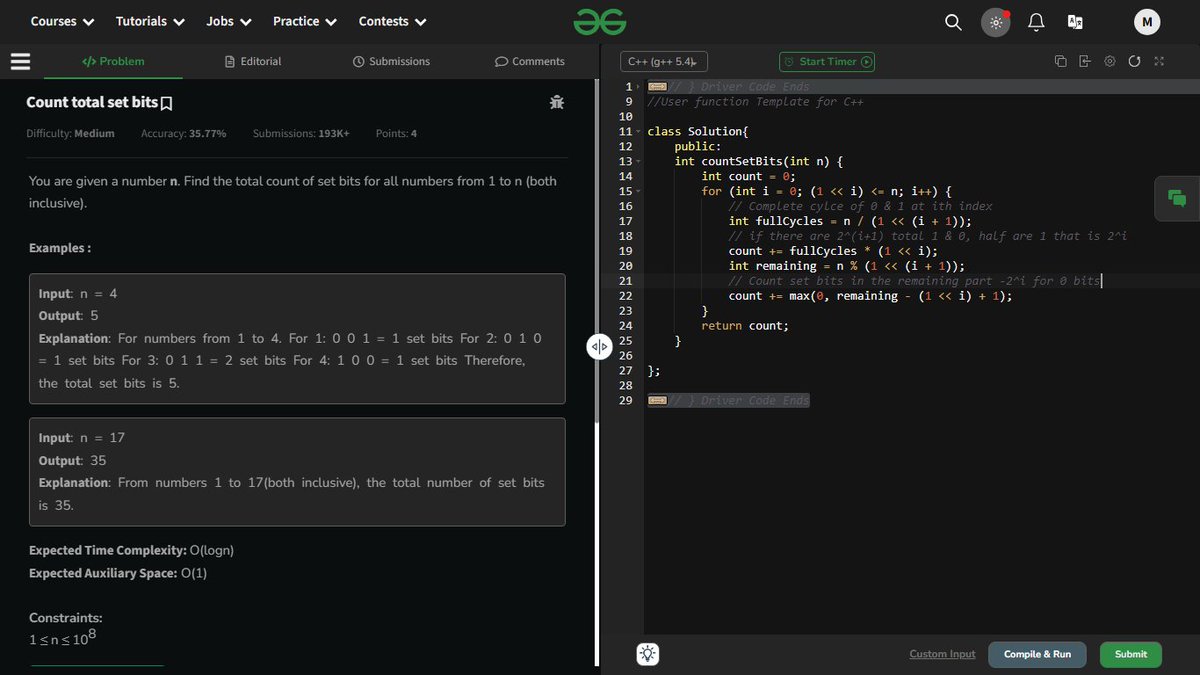Submit the solution
This screenshot has width=1200, height=675.
(1131, 654)
